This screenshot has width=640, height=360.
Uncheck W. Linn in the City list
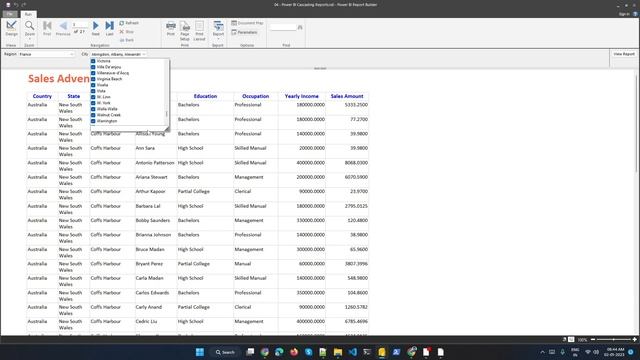[93, 97]
